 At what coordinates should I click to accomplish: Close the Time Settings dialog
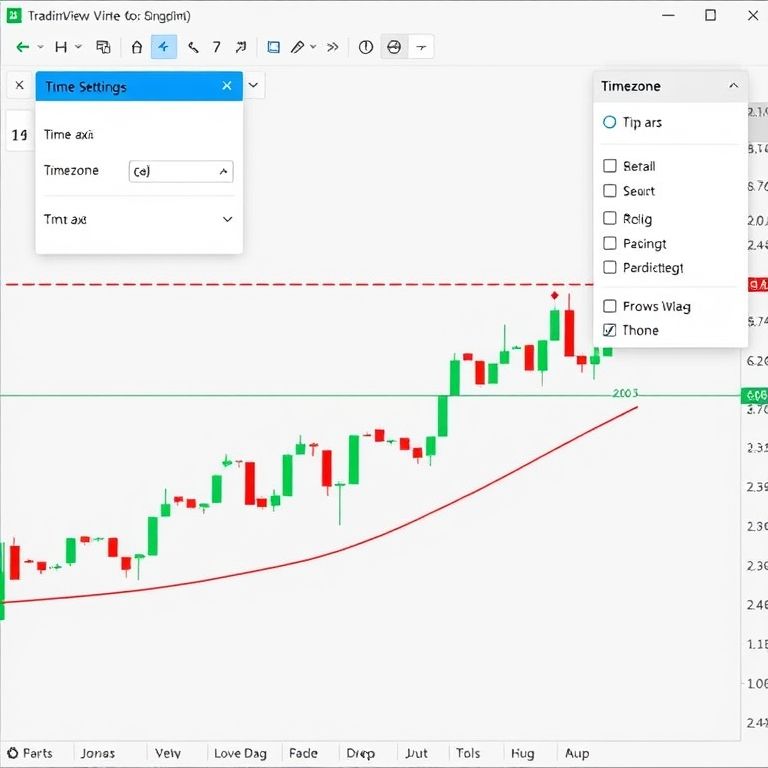(x=227, y=87)
